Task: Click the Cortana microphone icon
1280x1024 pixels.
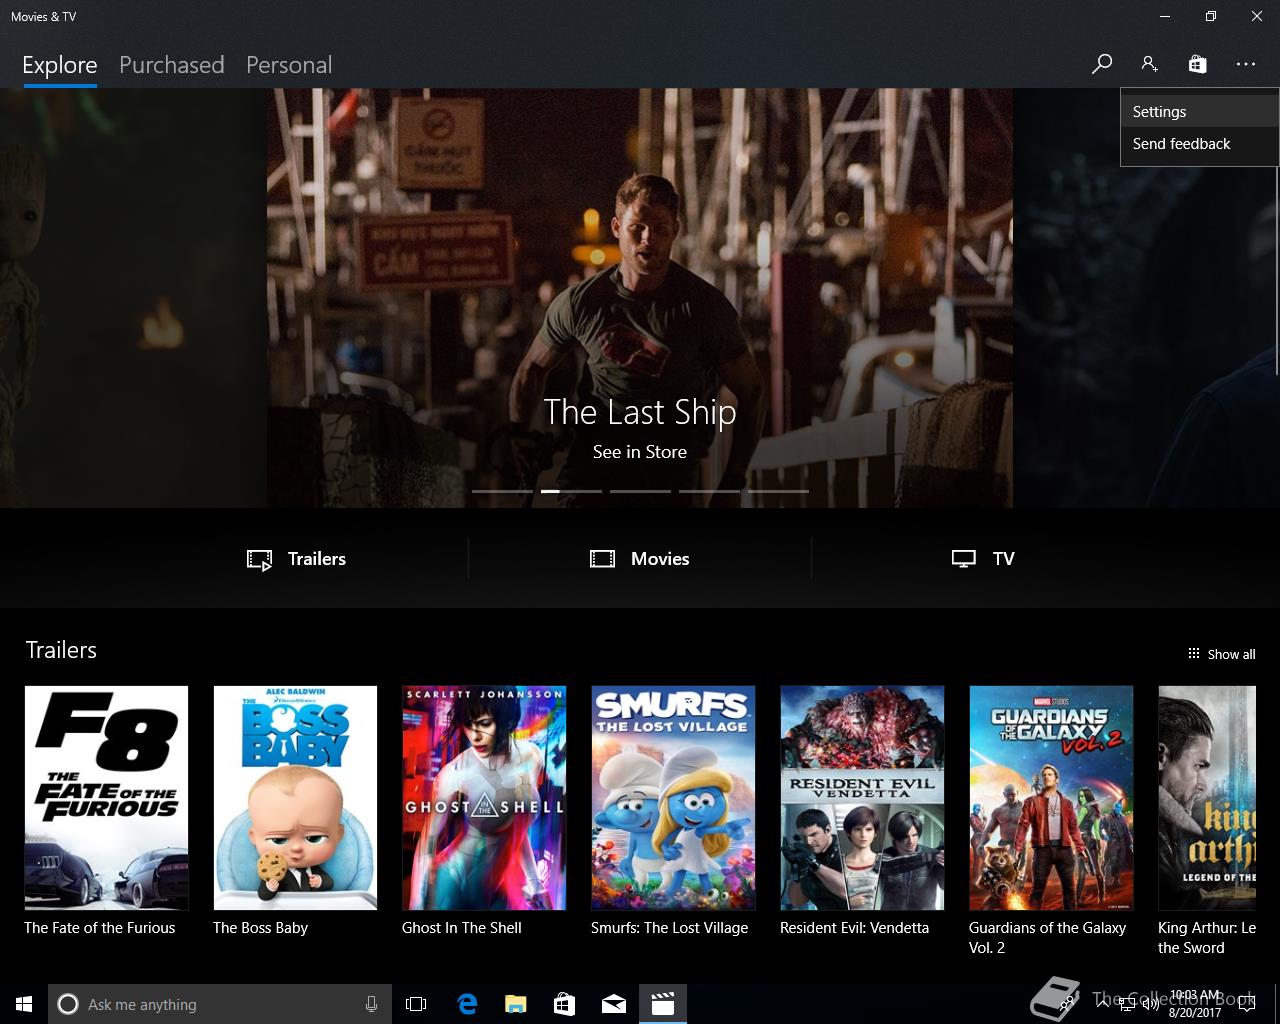Action: 371,1004
